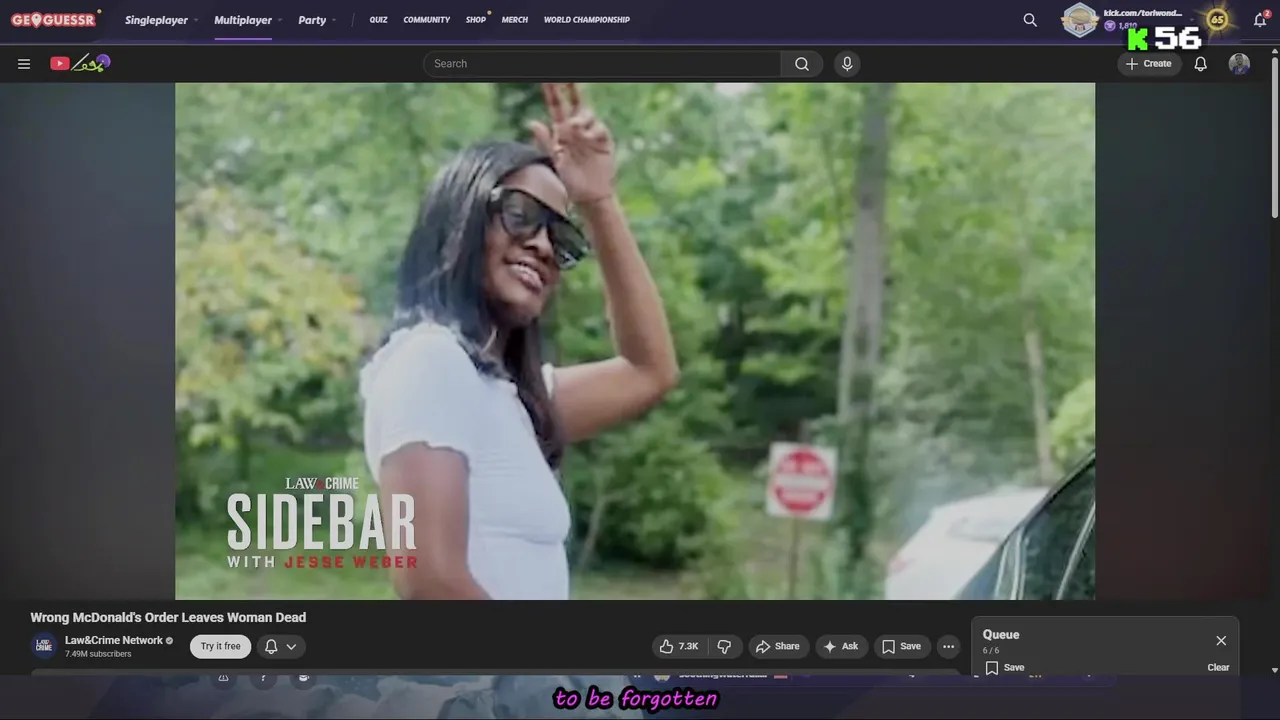
Task: Save video to playlist
Action: (x=901, y=646)
